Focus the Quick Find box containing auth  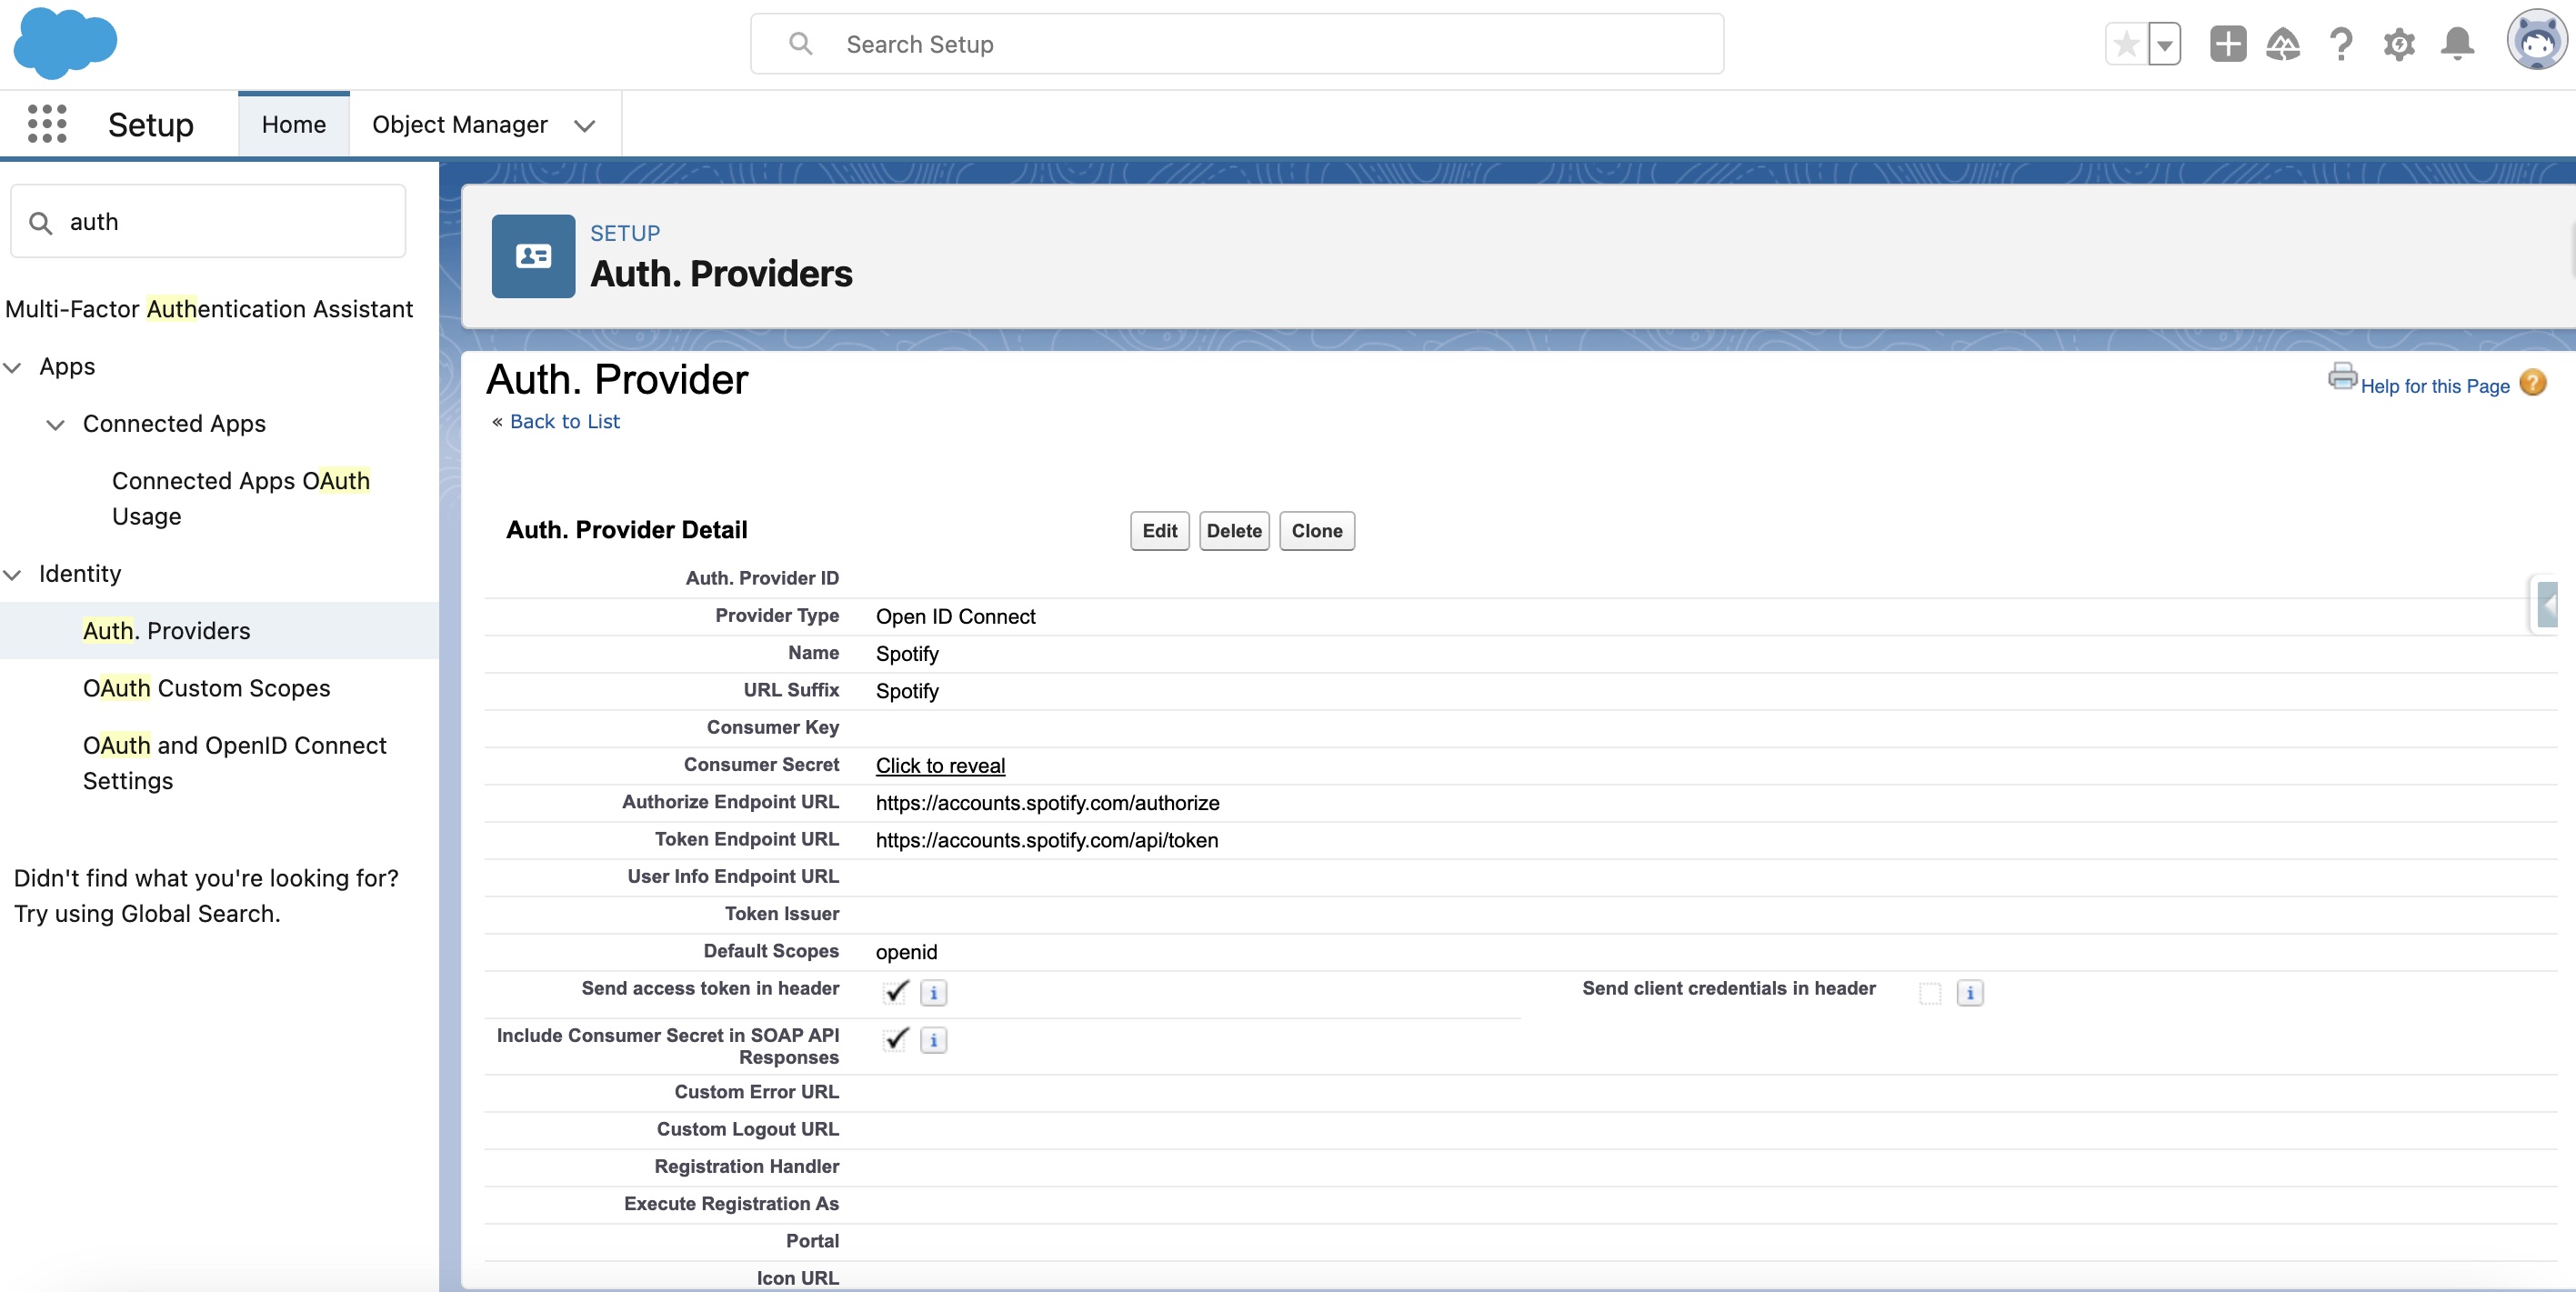pyautogui.click(x=208, y=221)
